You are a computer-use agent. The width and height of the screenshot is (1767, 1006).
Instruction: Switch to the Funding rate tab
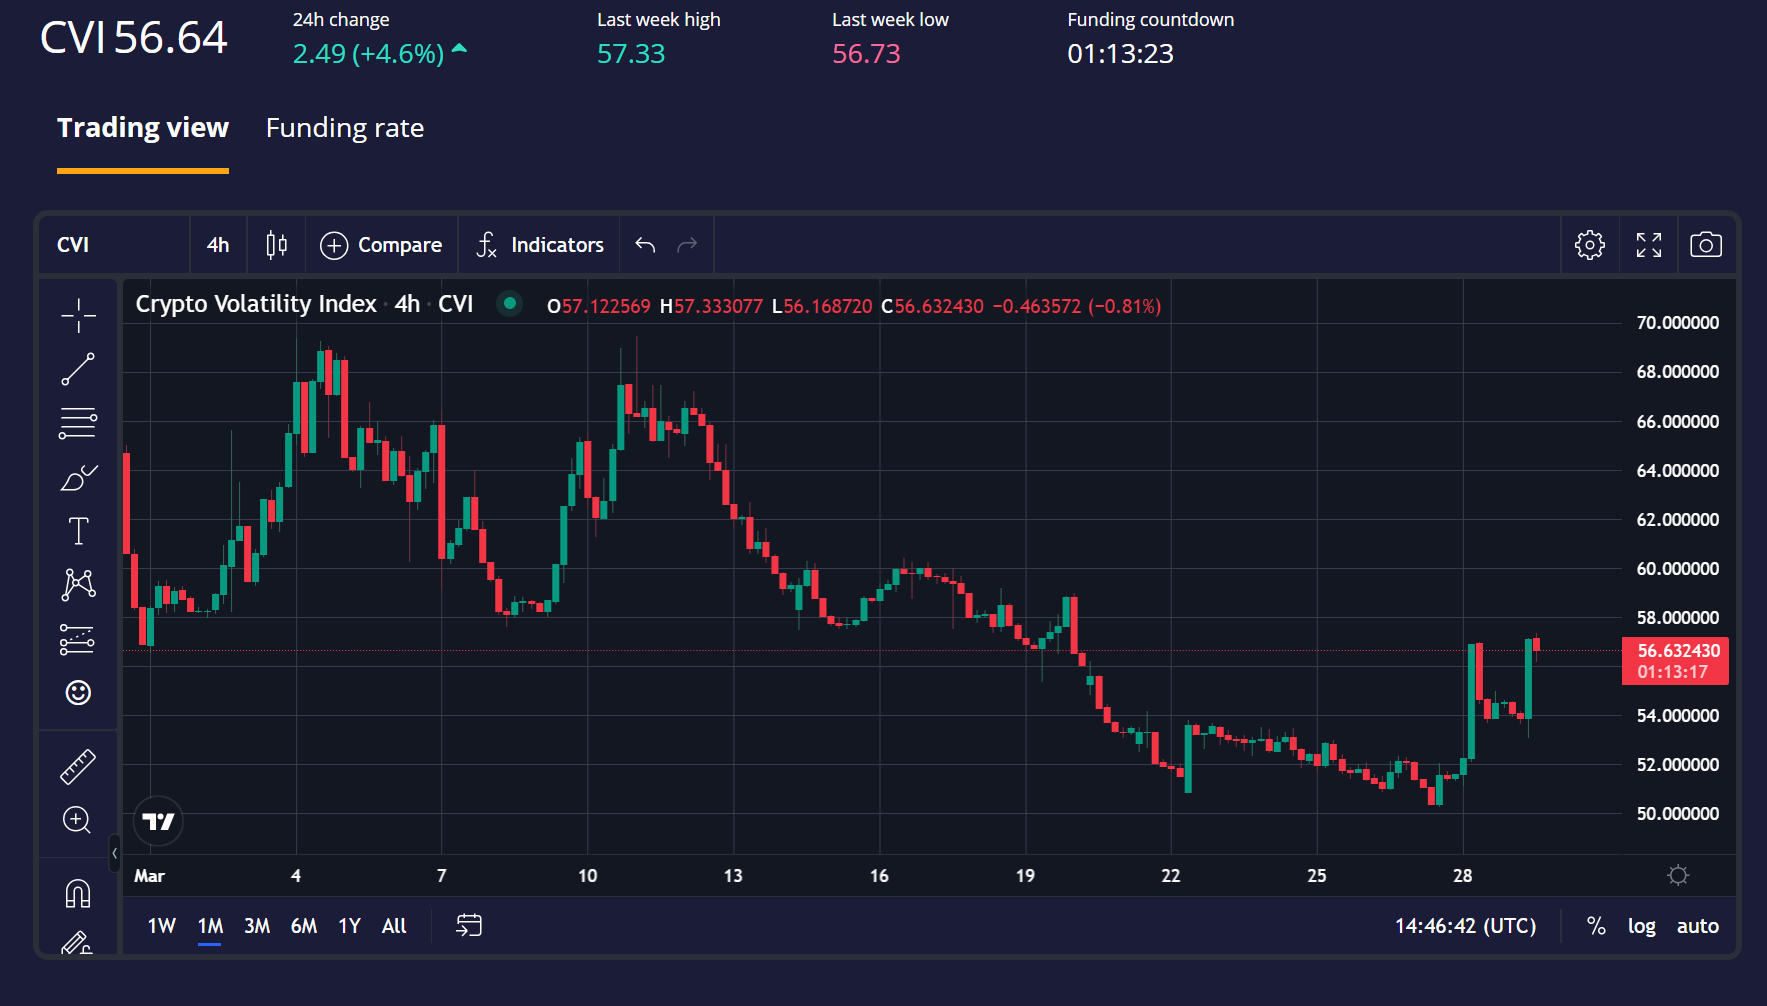click(344, 128)
